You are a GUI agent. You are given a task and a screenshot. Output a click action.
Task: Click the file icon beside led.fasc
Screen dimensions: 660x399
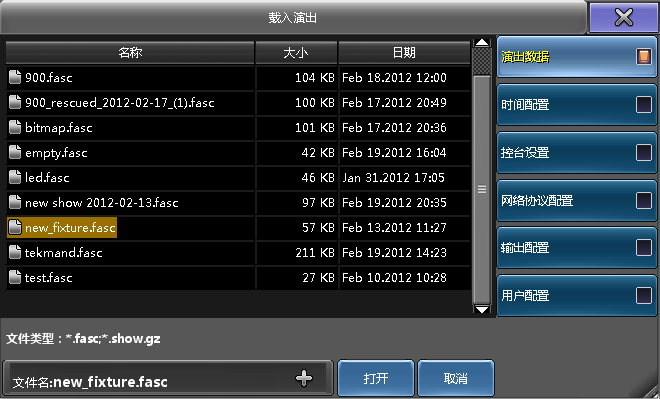pos(15,177)
